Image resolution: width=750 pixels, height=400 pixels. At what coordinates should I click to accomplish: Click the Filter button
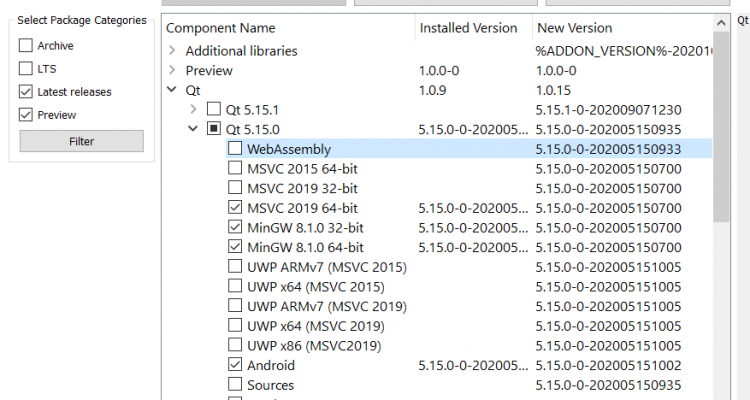81,141
